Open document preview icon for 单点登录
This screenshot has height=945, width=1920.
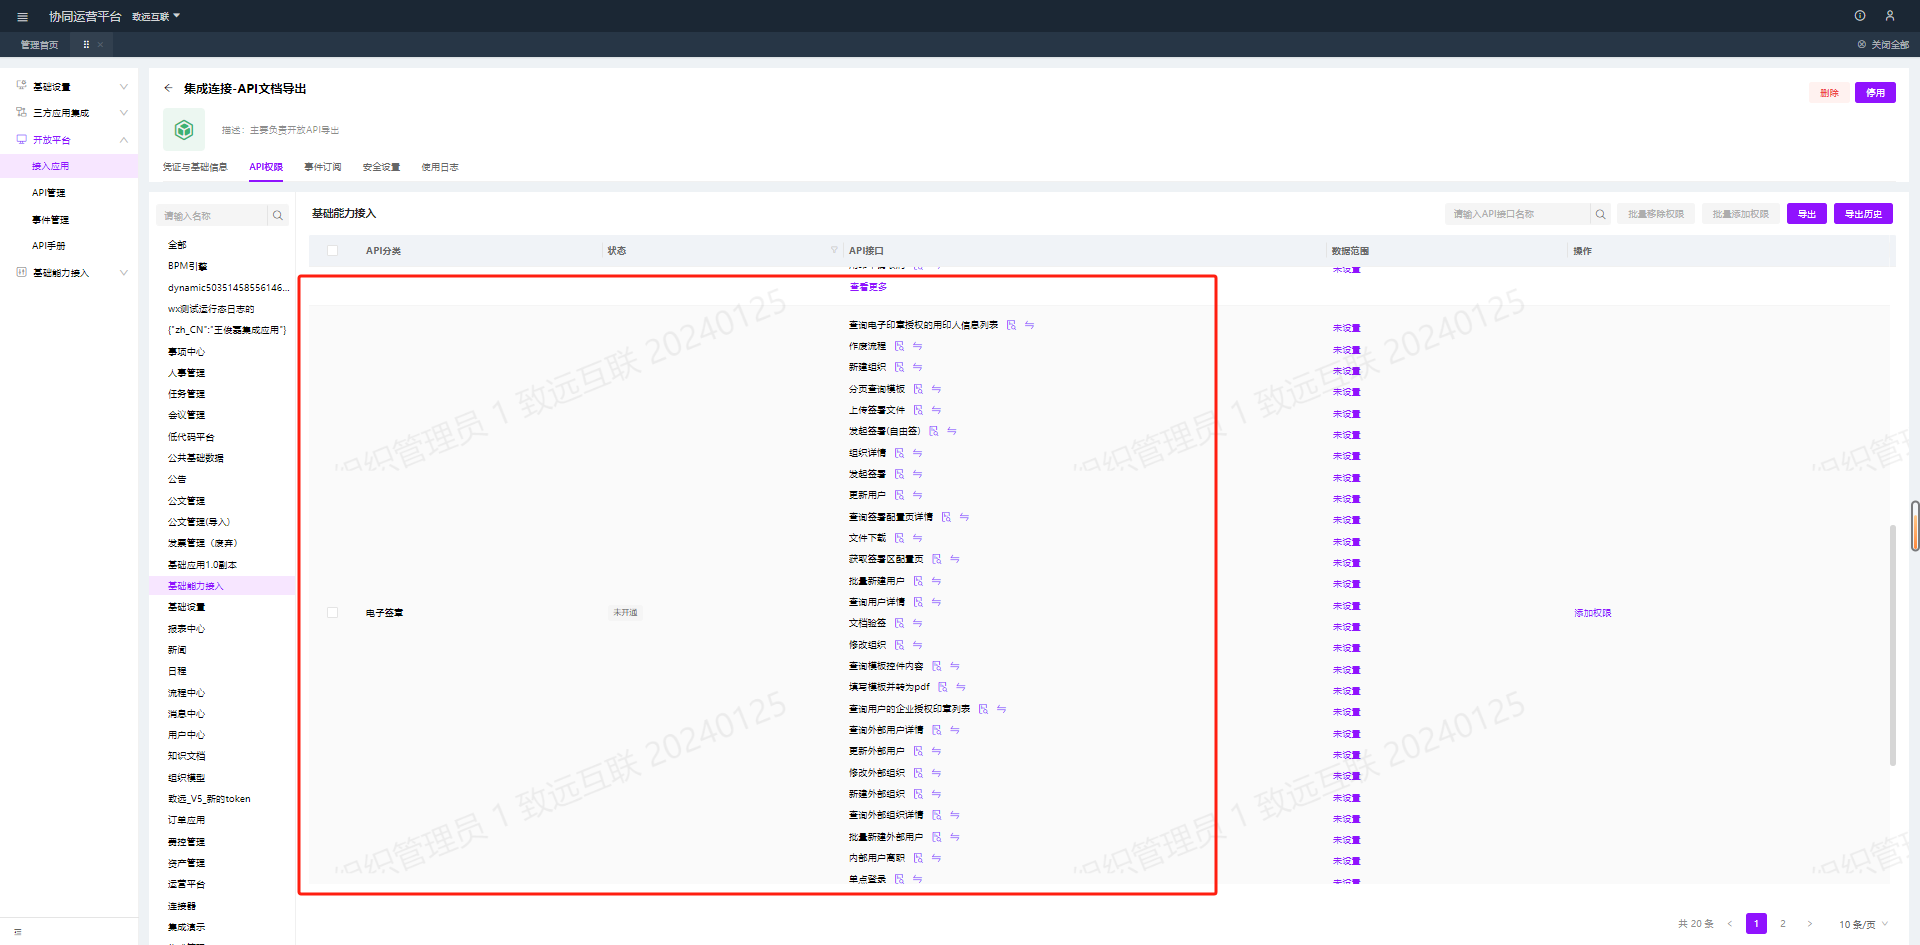[x=899, y=879]
